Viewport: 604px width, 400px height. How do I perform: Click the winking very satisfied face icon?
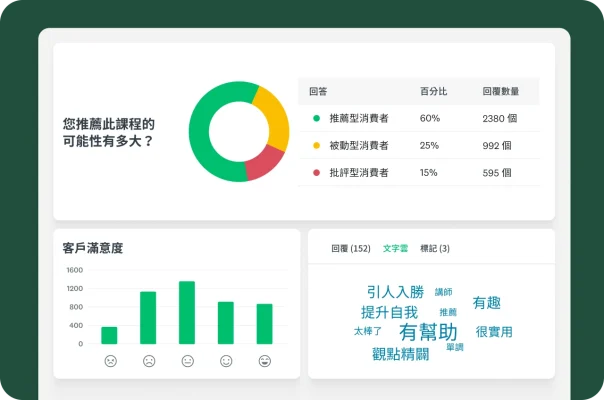pyautogui.click(x=265, y=361)
